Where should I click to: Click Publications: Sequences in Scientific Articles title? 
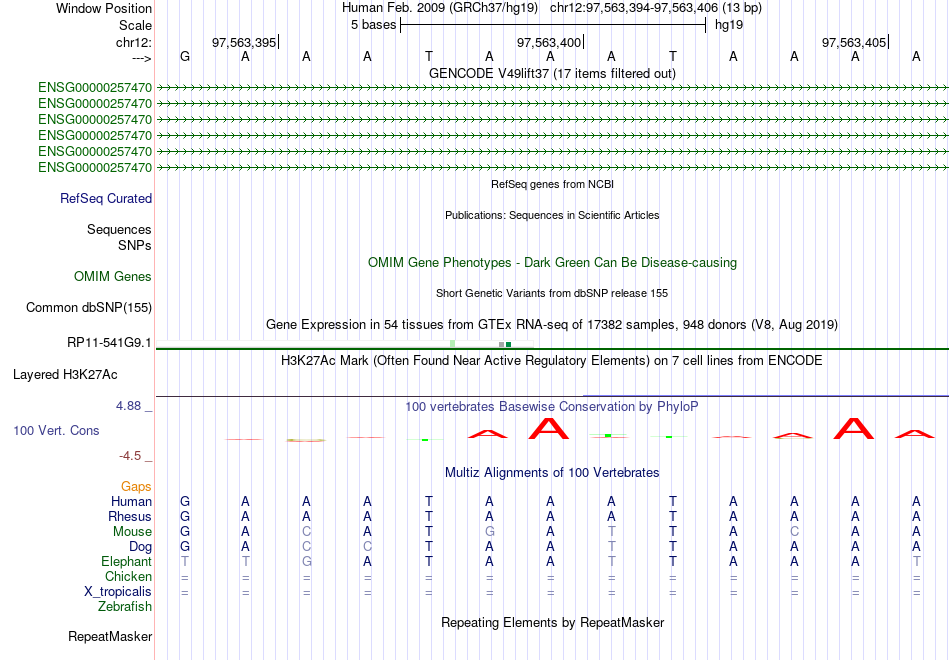(552, 215)
